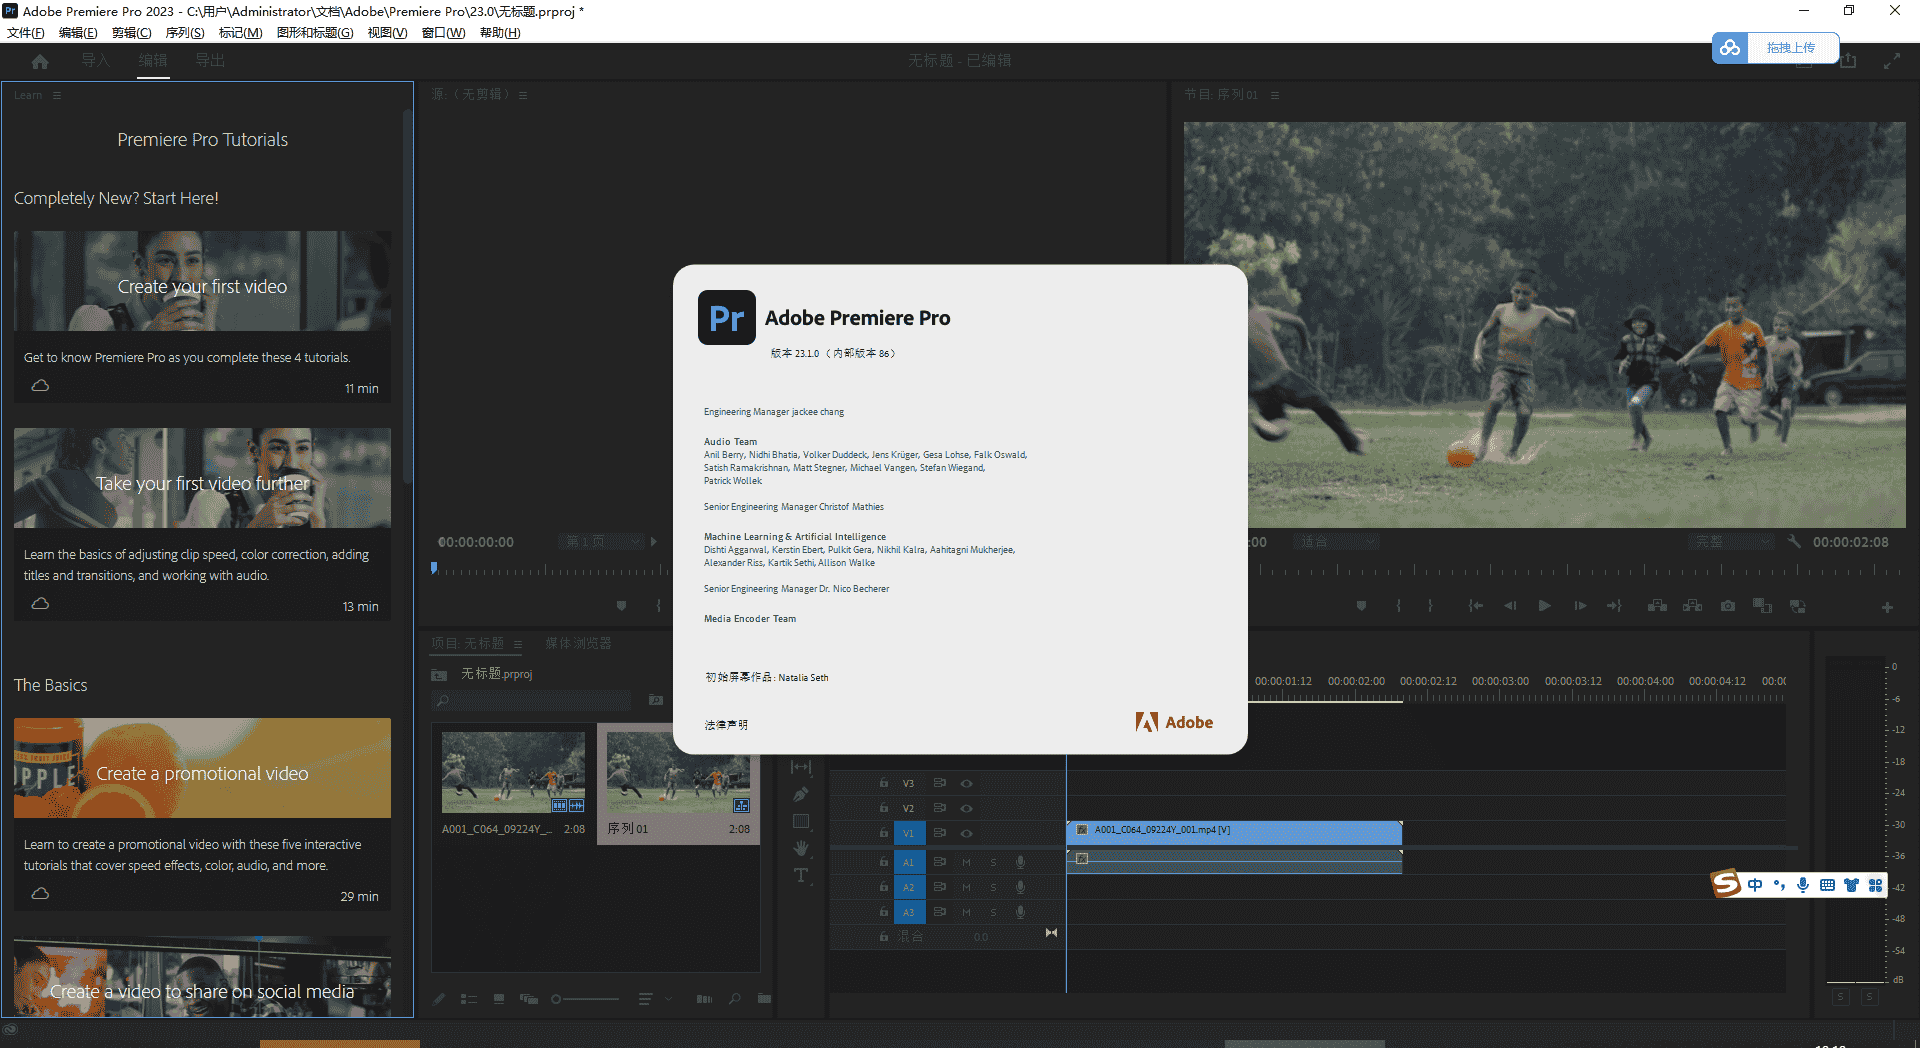This screenshot has height=1048, width=1920.
Task: Expand the sort icons dropdown arrow in Project panel
Action: coord(669,999)
